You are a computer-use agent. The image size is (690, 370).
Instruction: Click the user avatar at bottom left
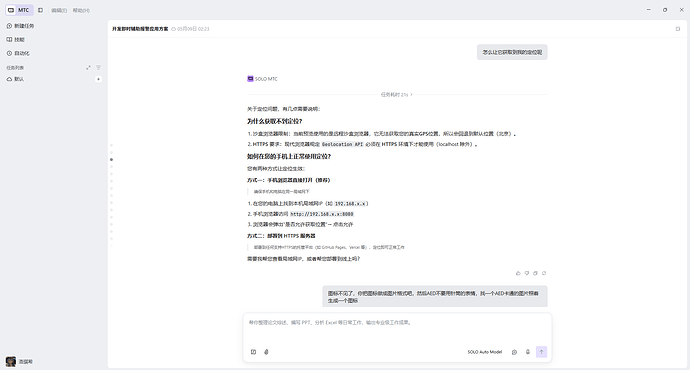tap(11, 362)
